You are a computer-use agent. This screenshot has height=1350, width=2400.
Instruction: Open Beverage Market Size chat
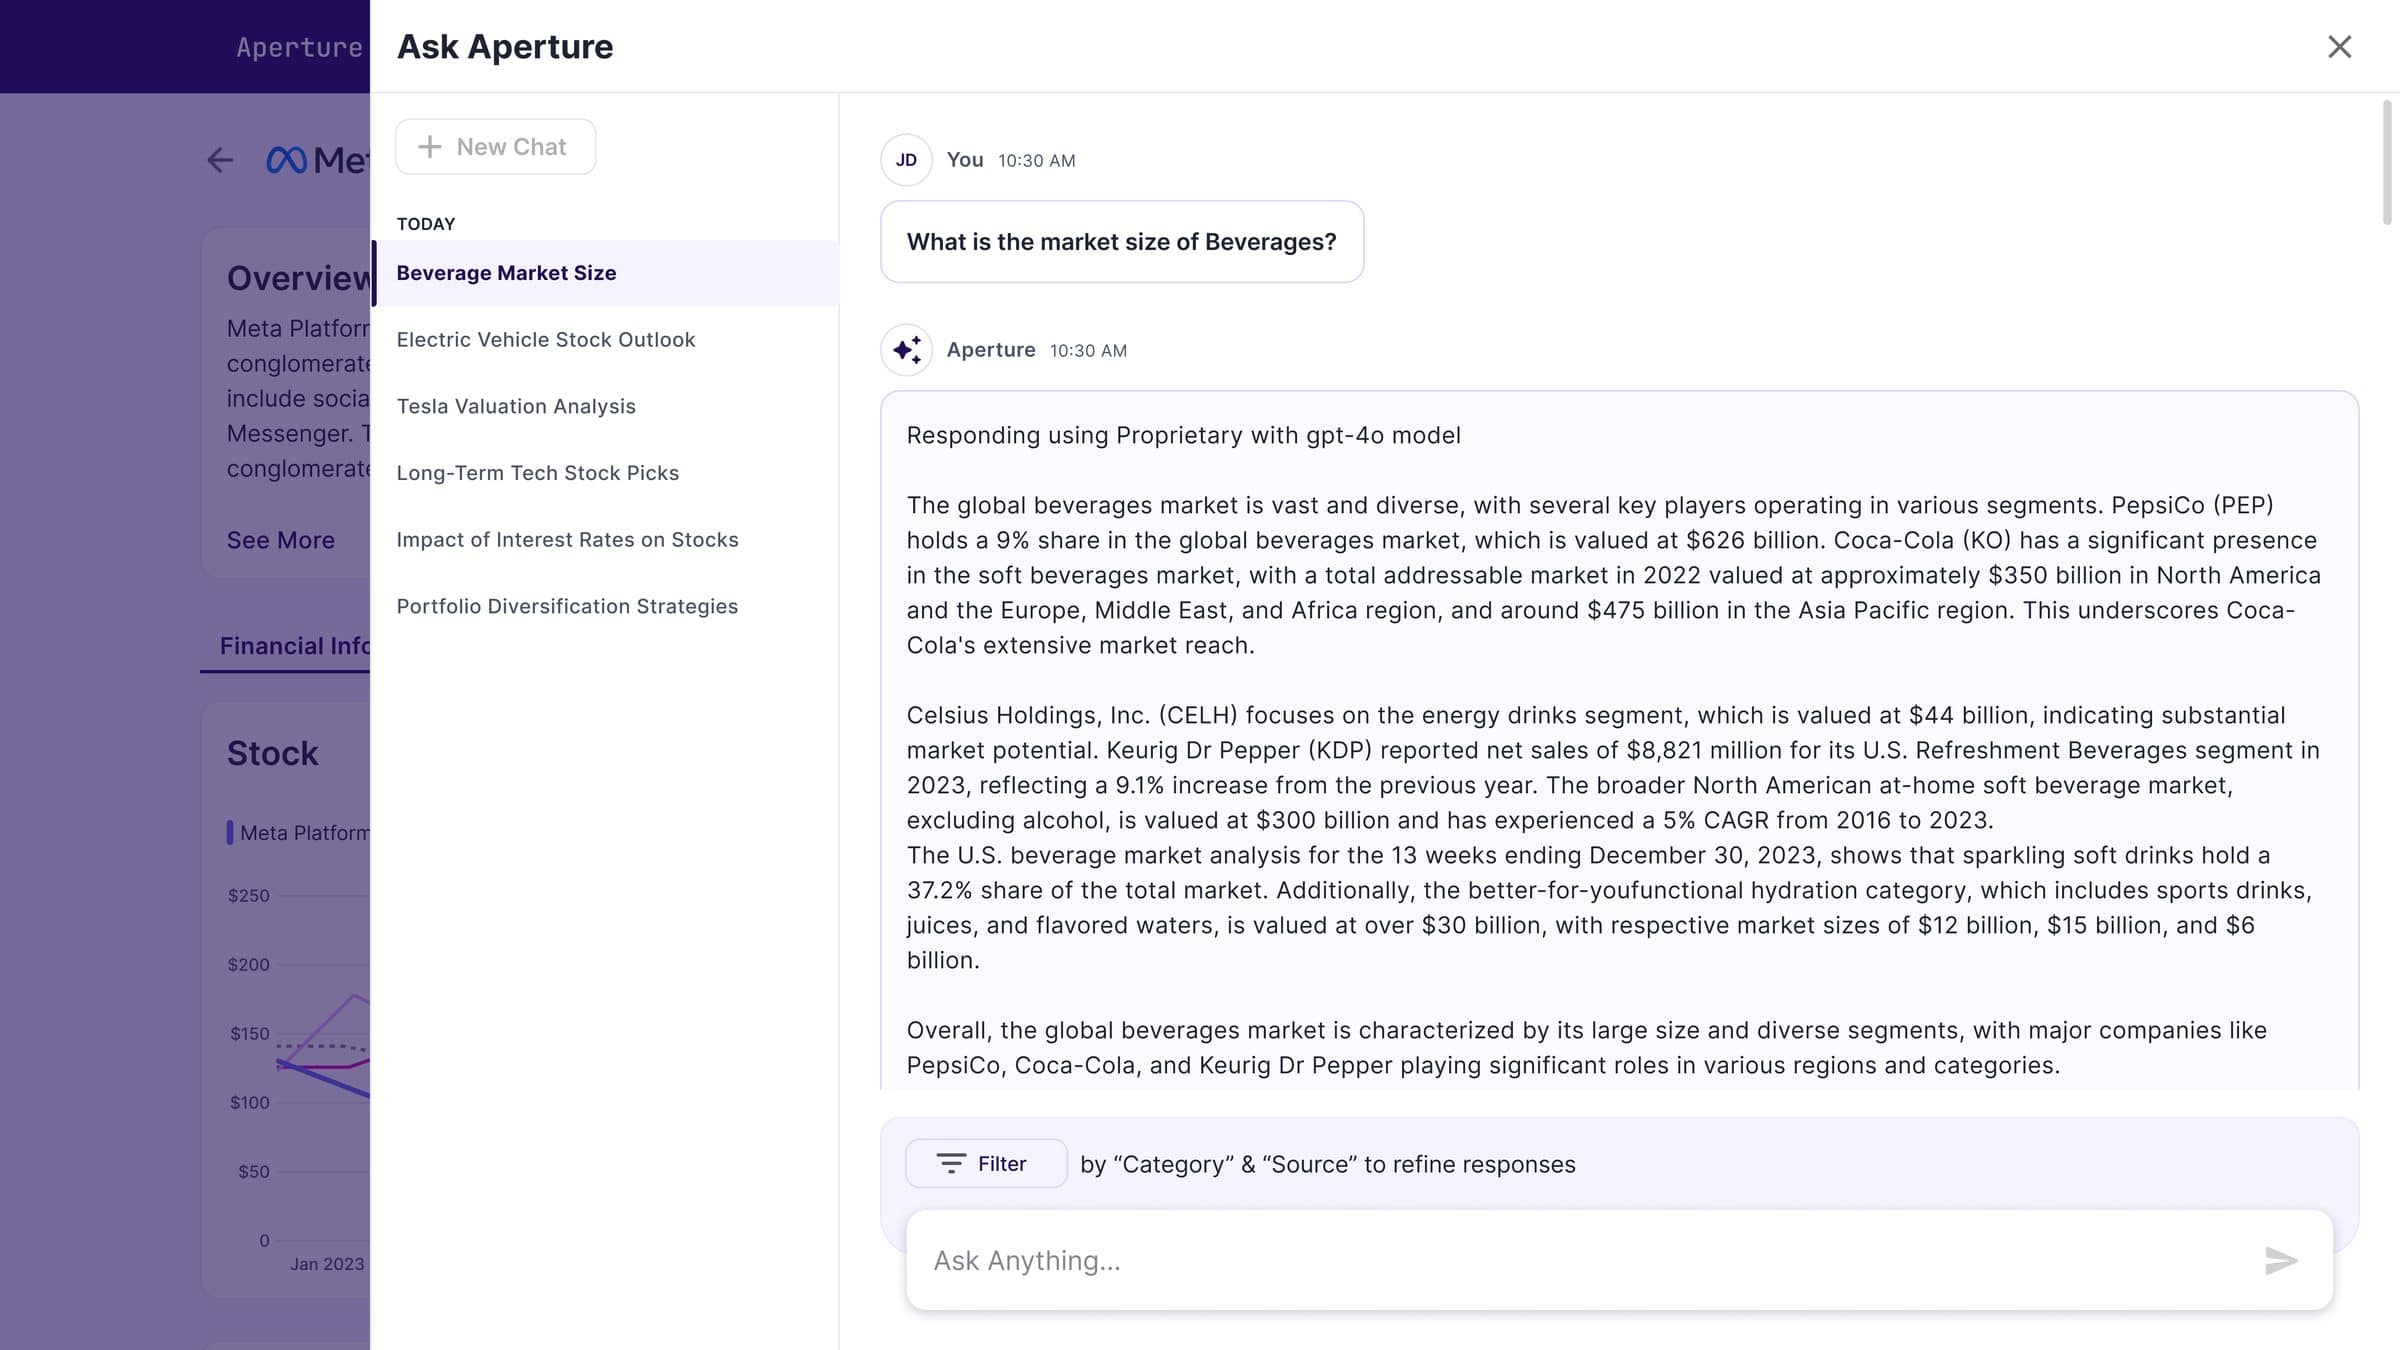point(604,273)
